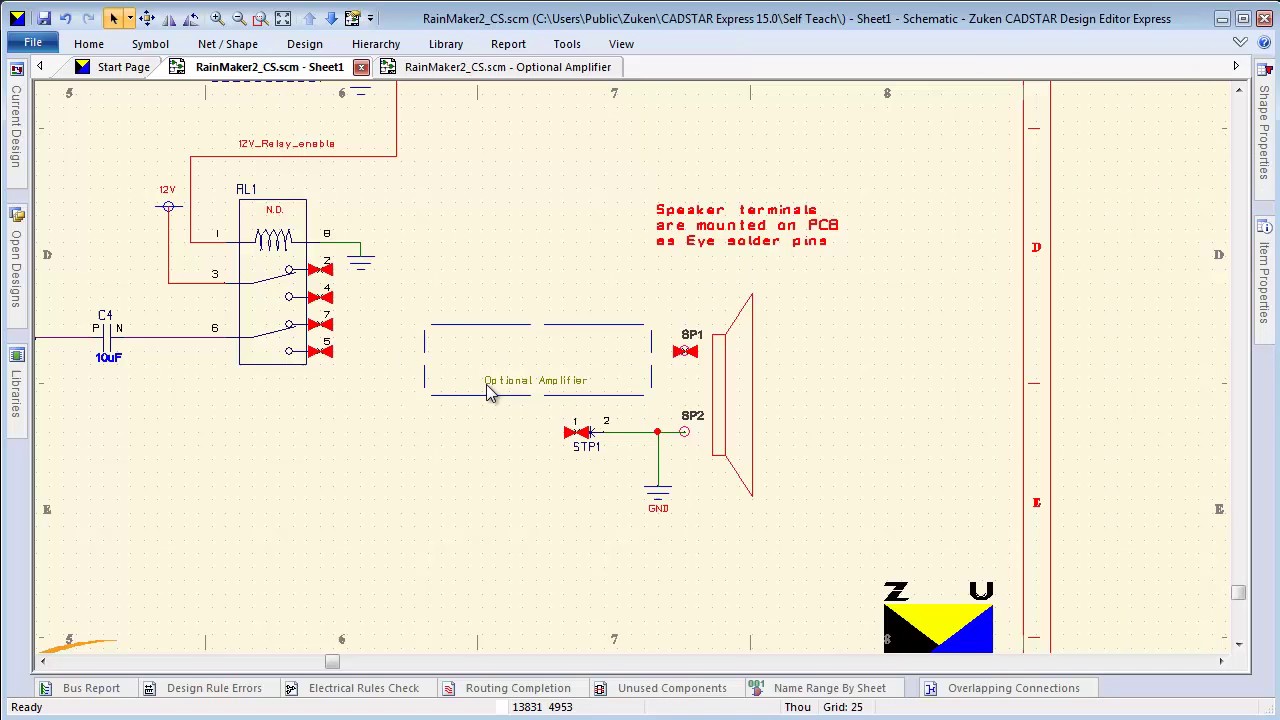Viewport: 1280px width, 720px height.
Task: Click the Help question mark icon
Action: pyautogui.click(x=1263, y=43)
